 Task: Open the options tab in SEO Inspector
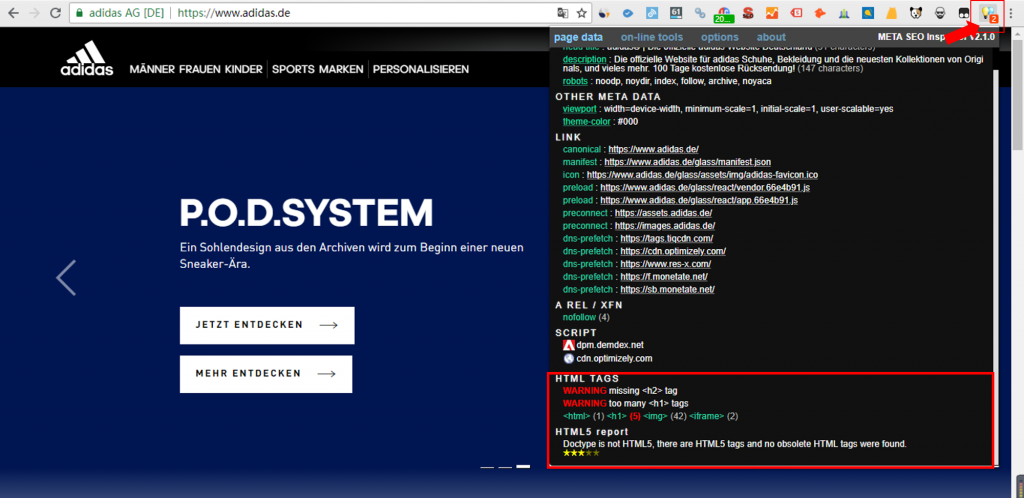[719, 37]
